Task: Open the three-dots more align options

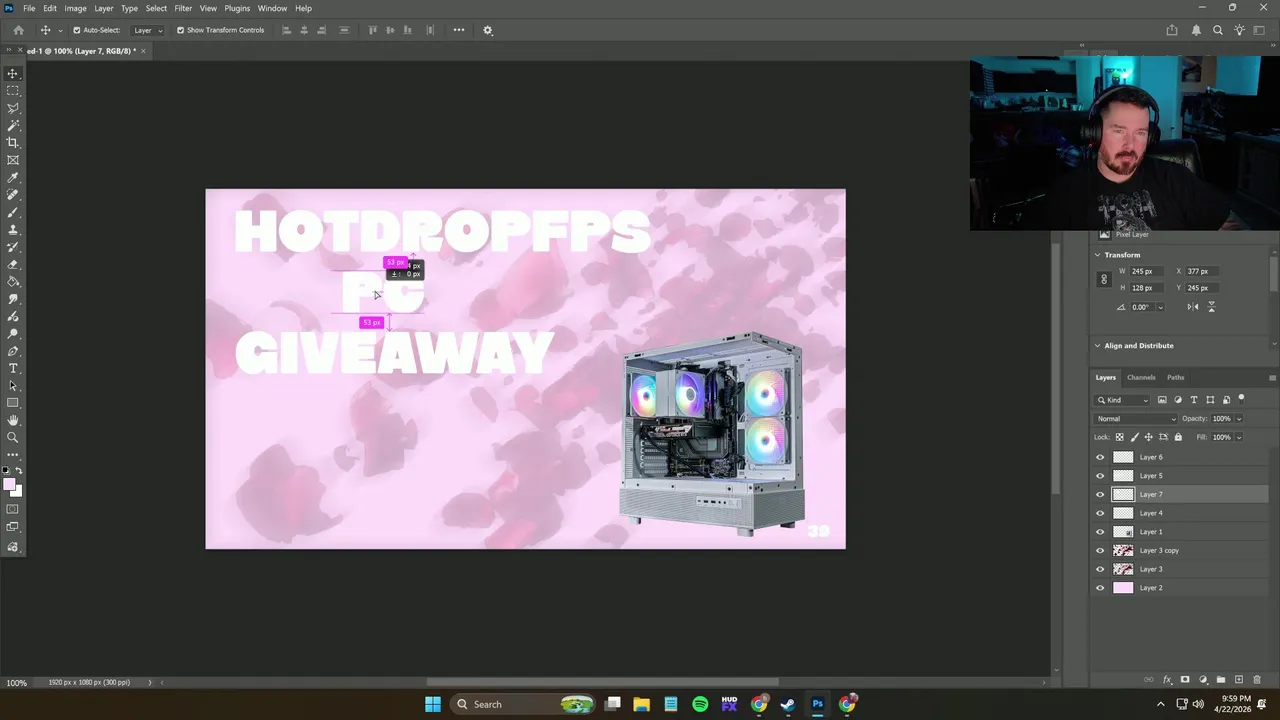Action: [459, 30]
